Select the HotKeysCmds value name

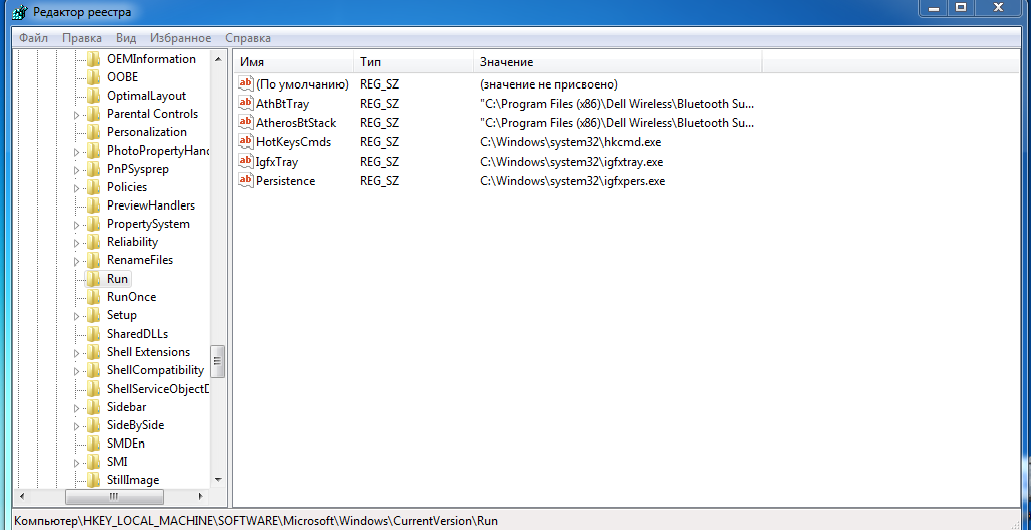coord(293,142)
